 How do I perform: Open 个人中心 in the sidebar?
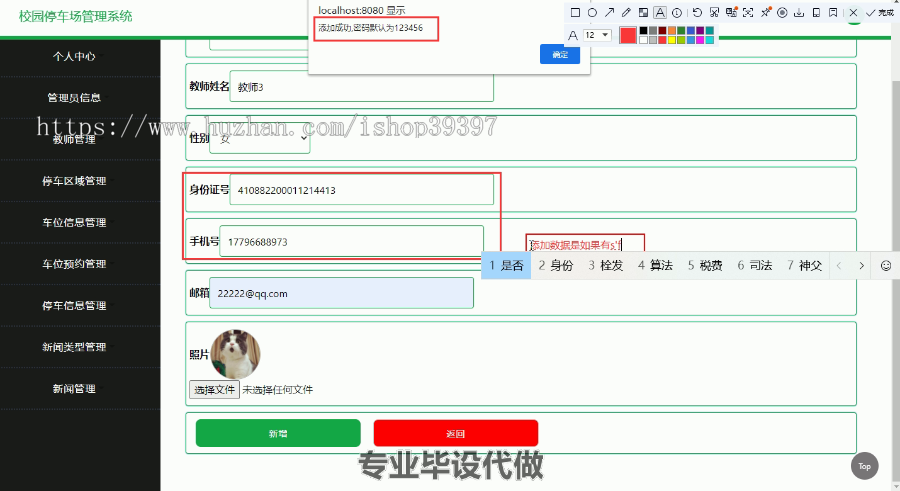pyautogui.click(x=74, y=56)
